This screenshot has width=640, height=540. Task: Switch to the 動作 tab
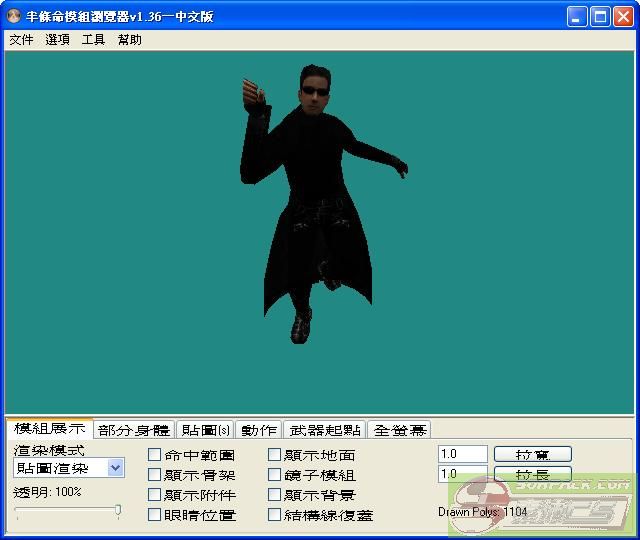(258, 430)
